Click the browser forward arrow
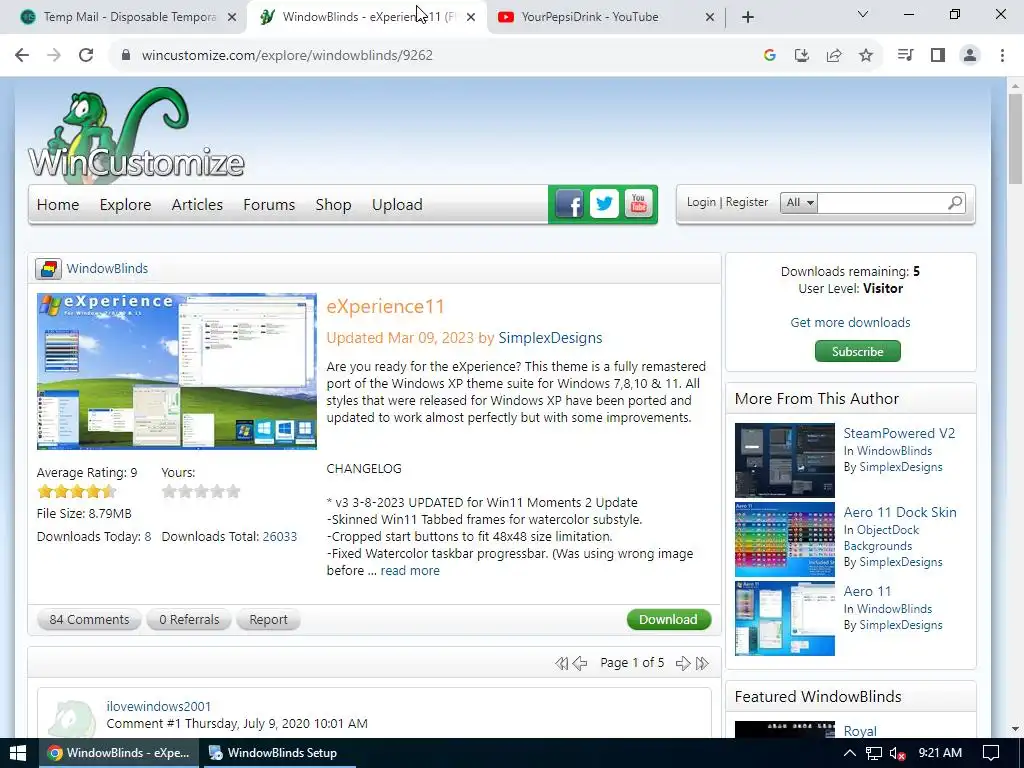Viewport: 1024px width, 768px height. 54,55
